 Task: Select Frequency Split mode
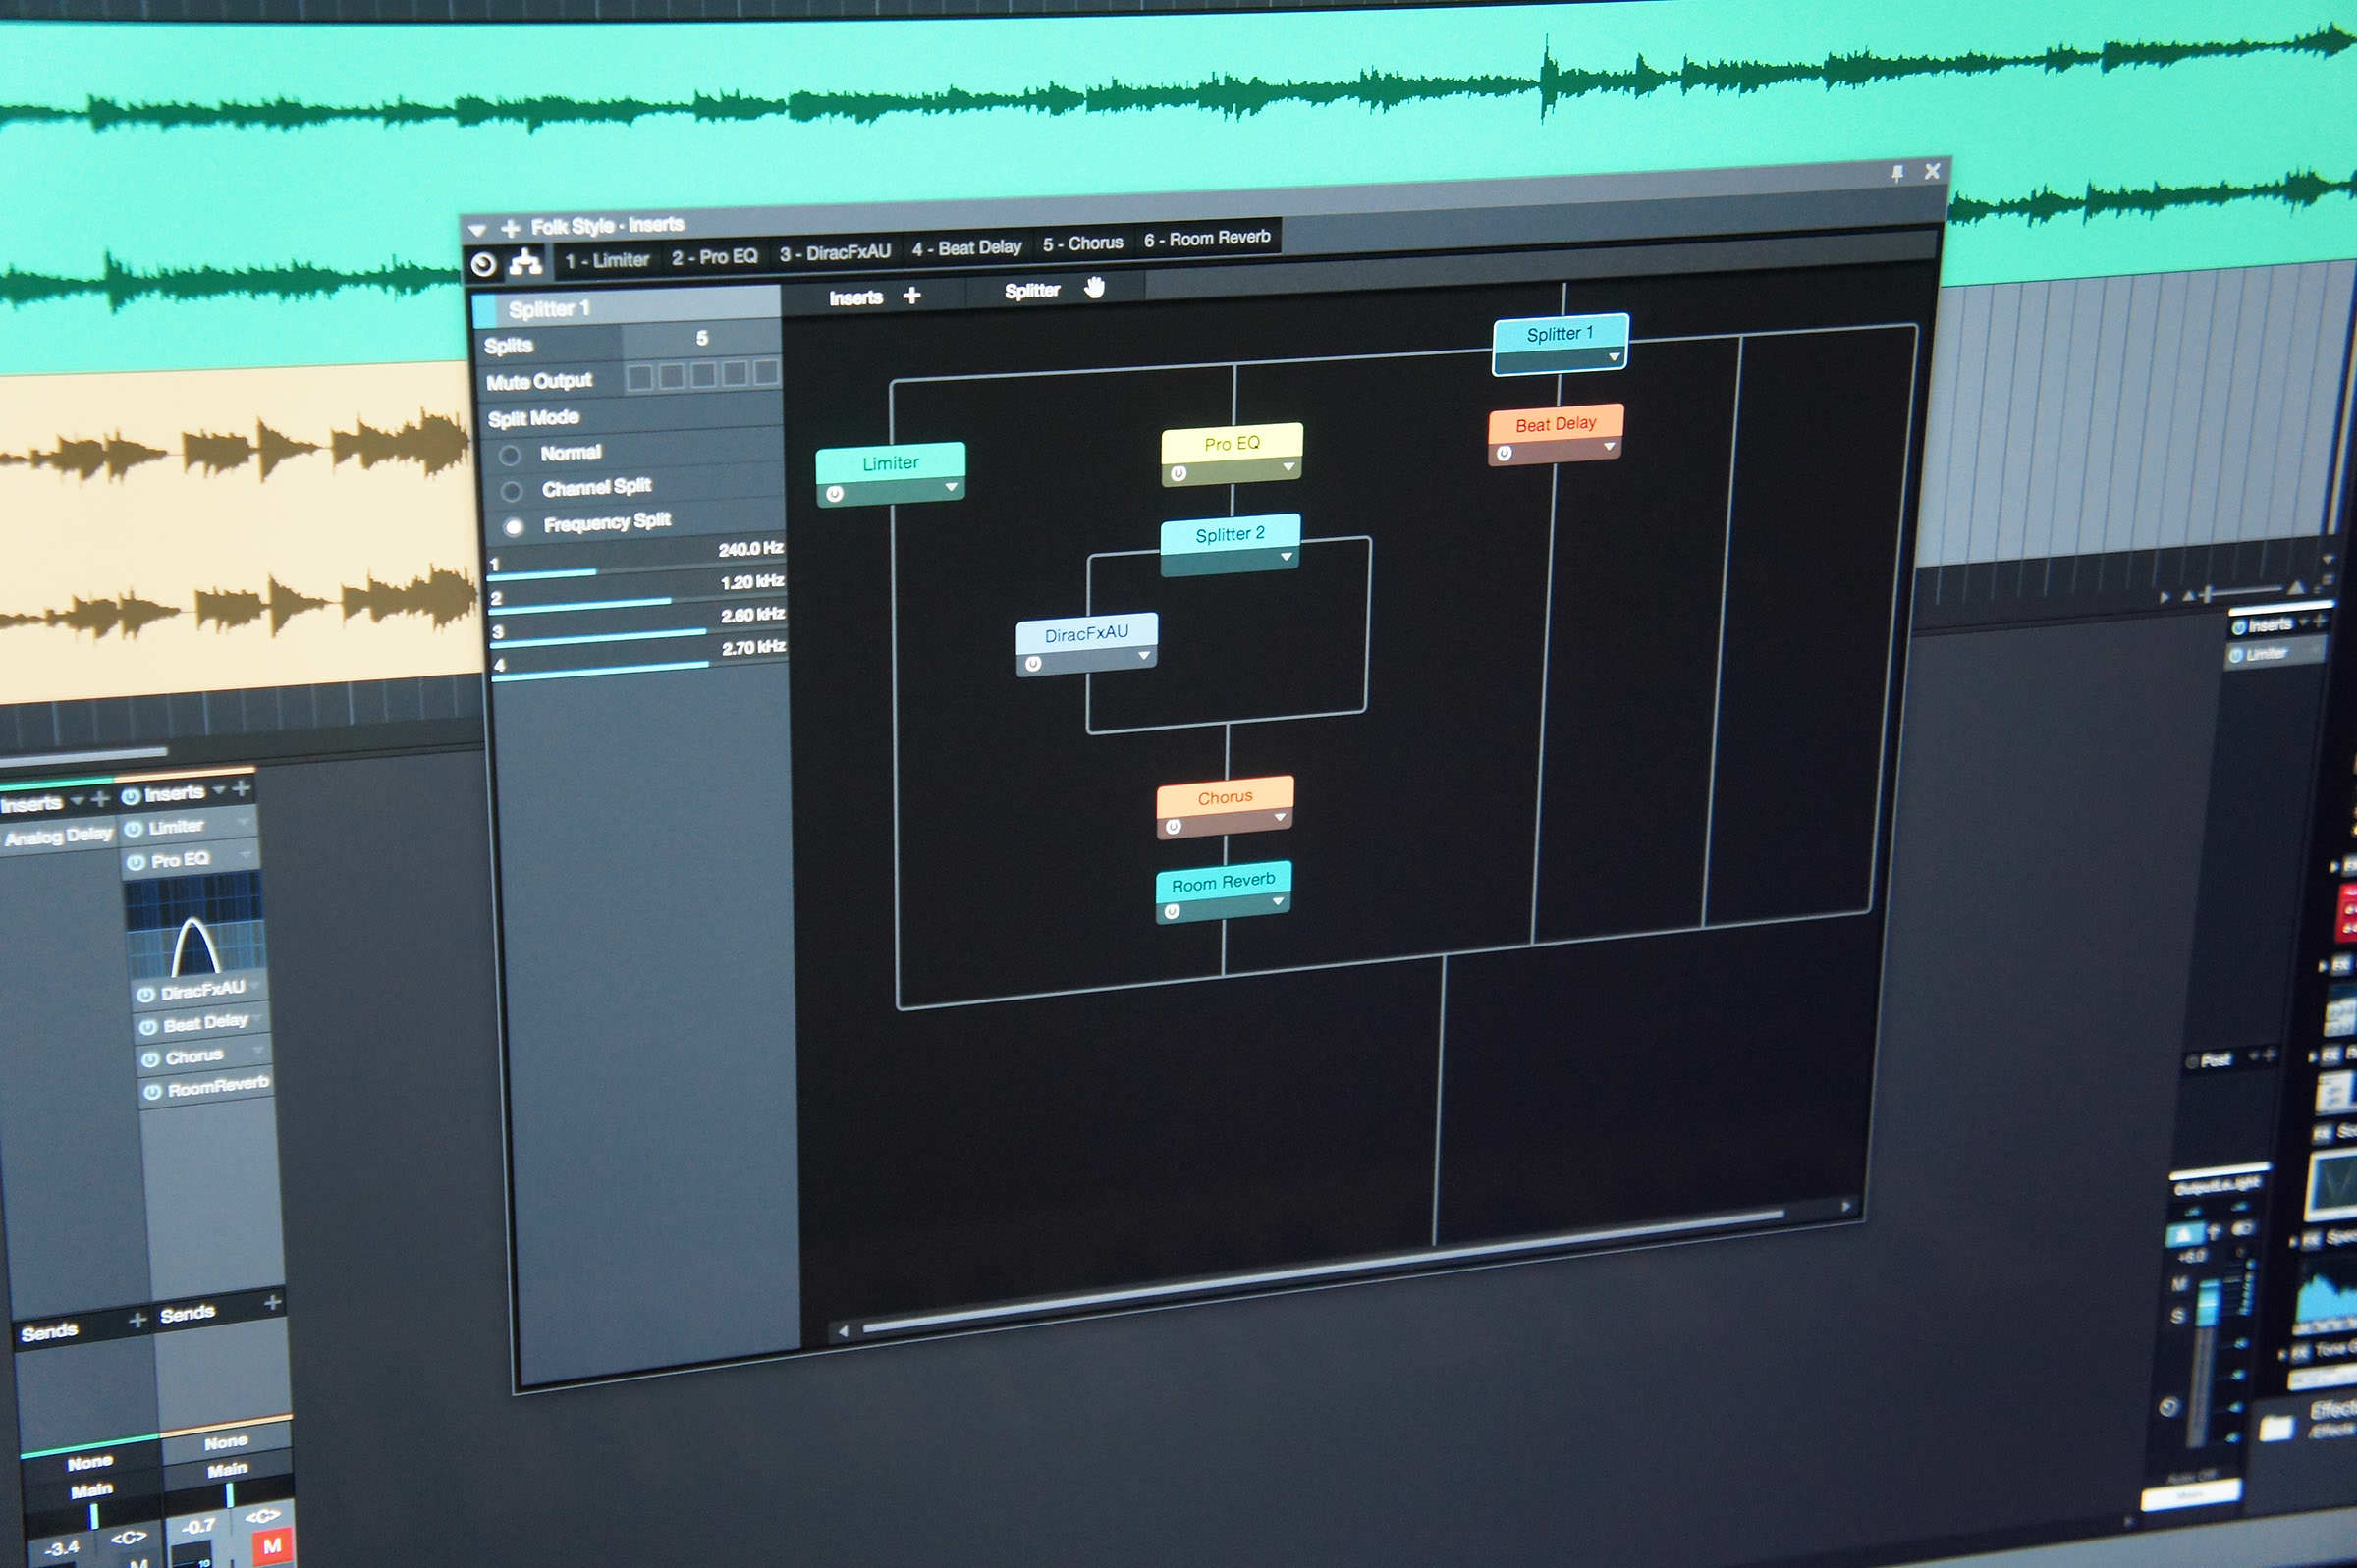(513, 527)
